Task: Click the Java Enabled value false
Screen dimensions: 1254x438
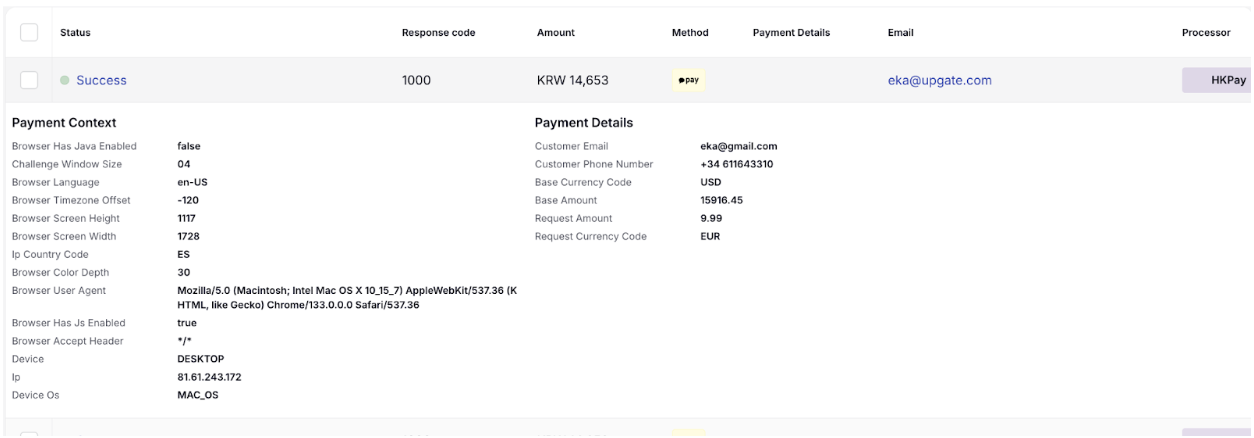Action: 189,146
